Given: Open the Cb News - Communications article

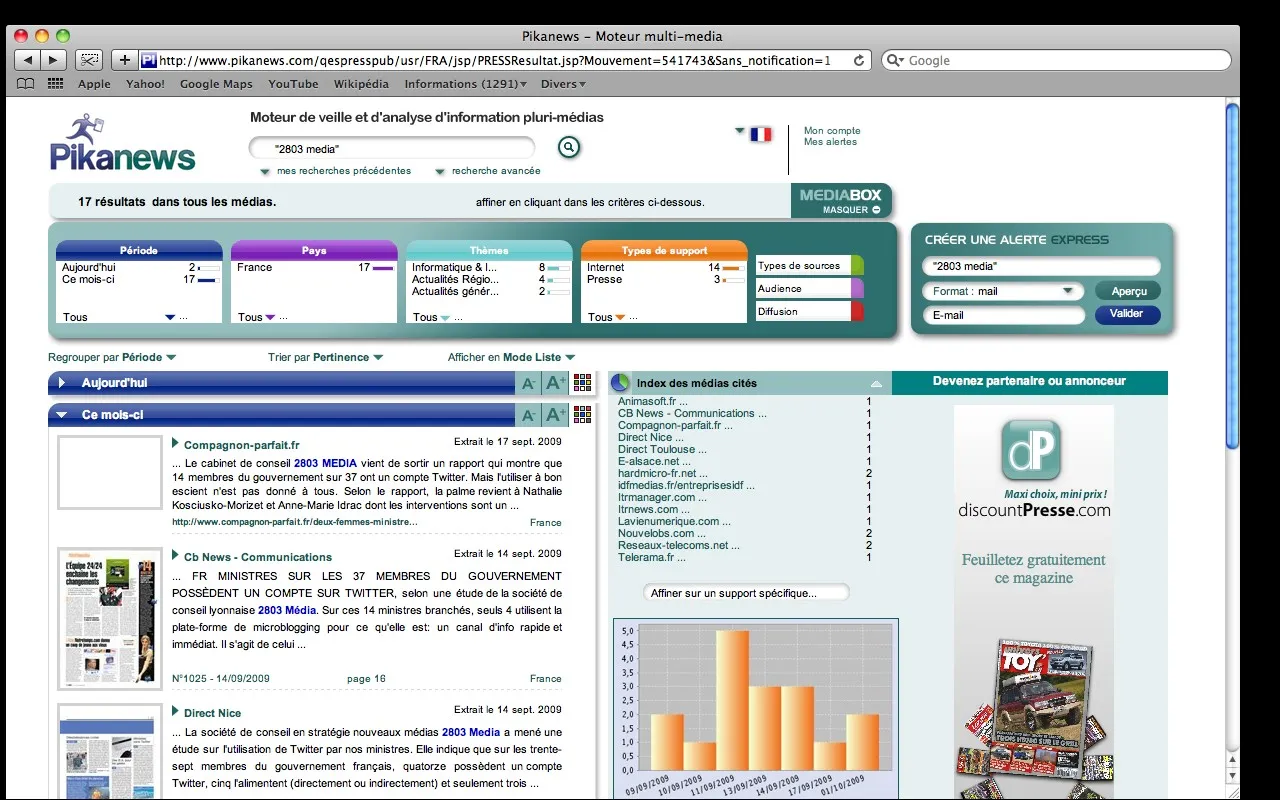Looking at the screenshot, I should coord(258,557).
